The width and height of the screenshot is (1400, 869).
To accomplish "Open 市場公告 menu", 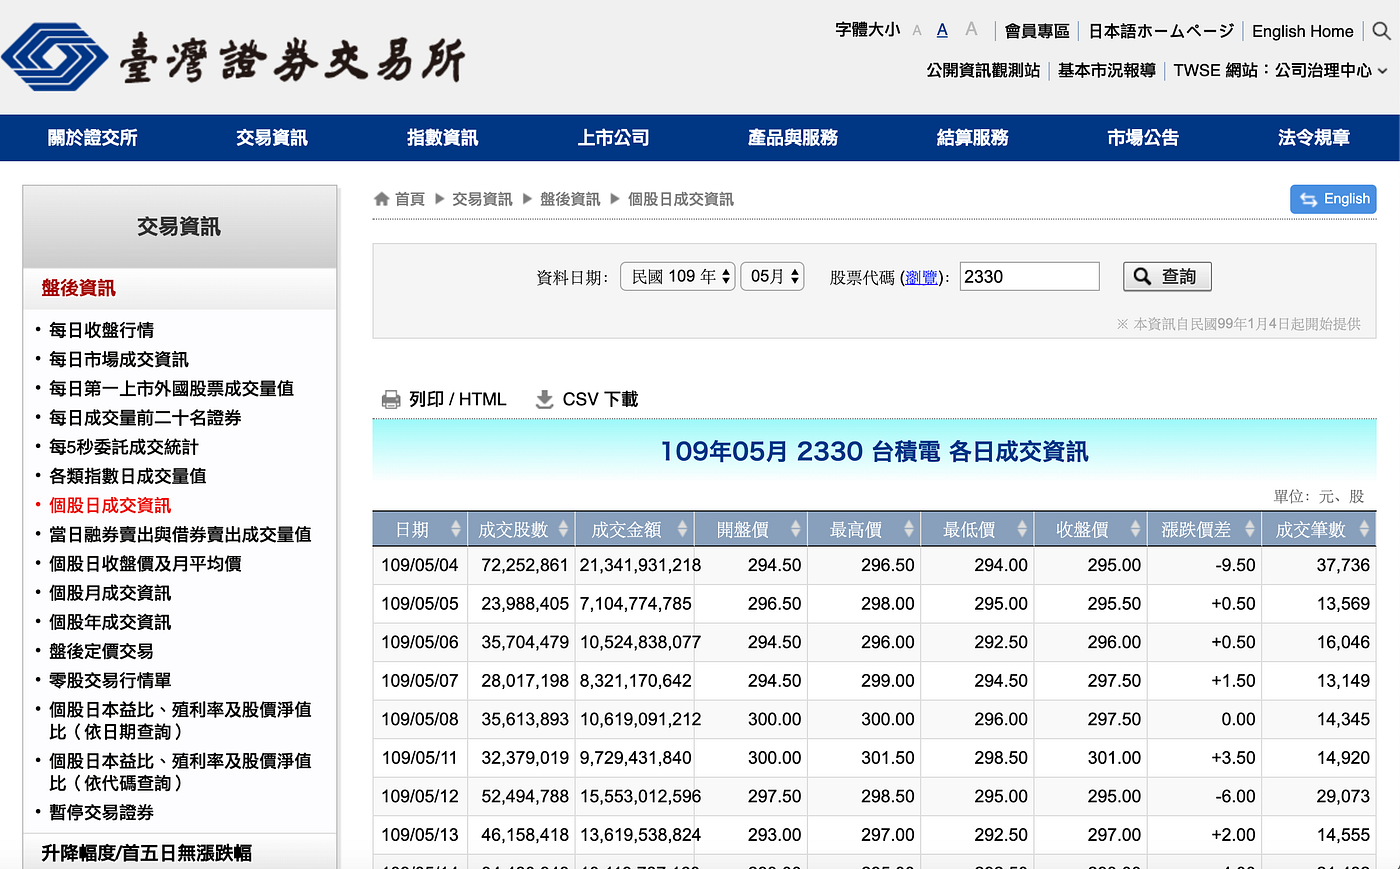I will click(x=1143, y=138).
